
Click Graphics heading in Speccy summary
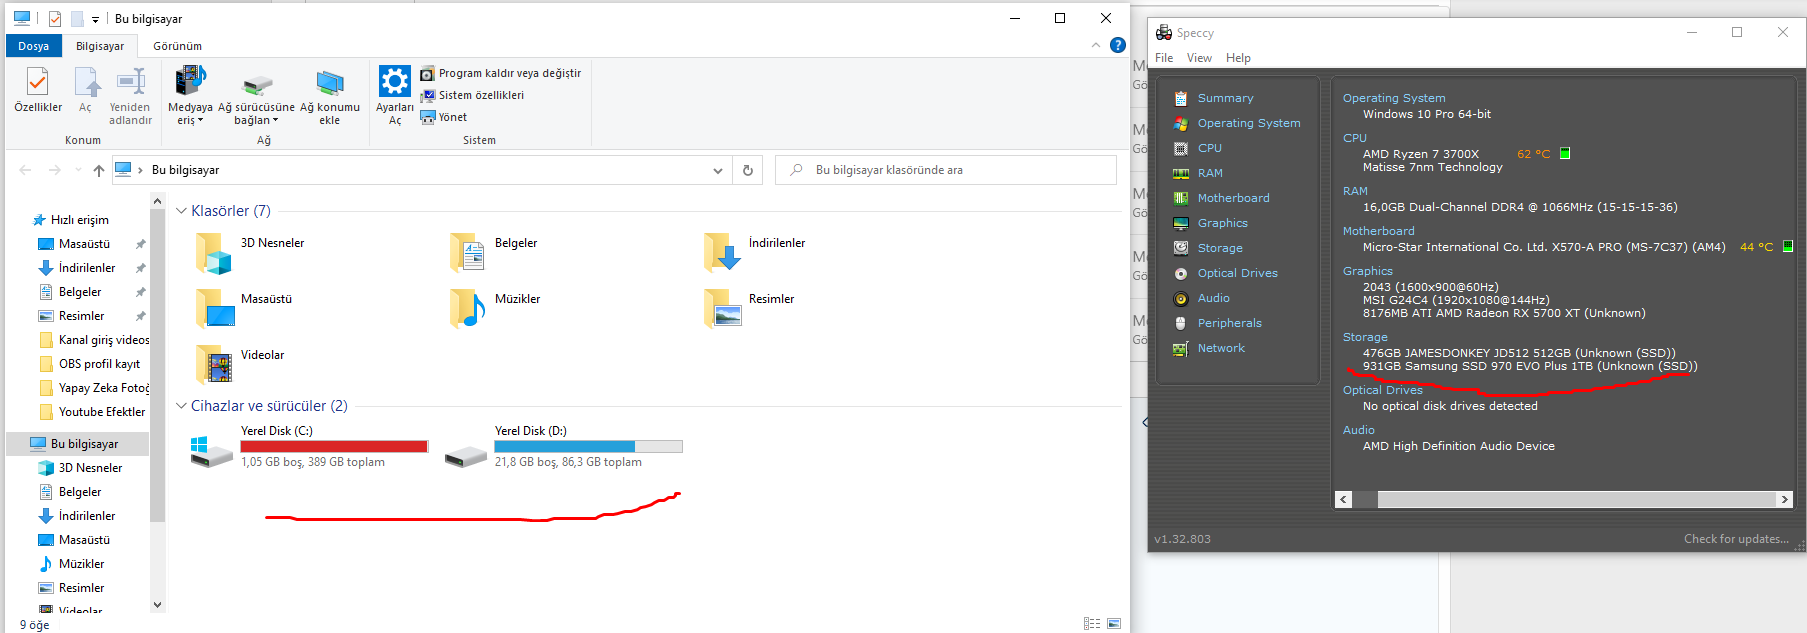coord(1367,271)
